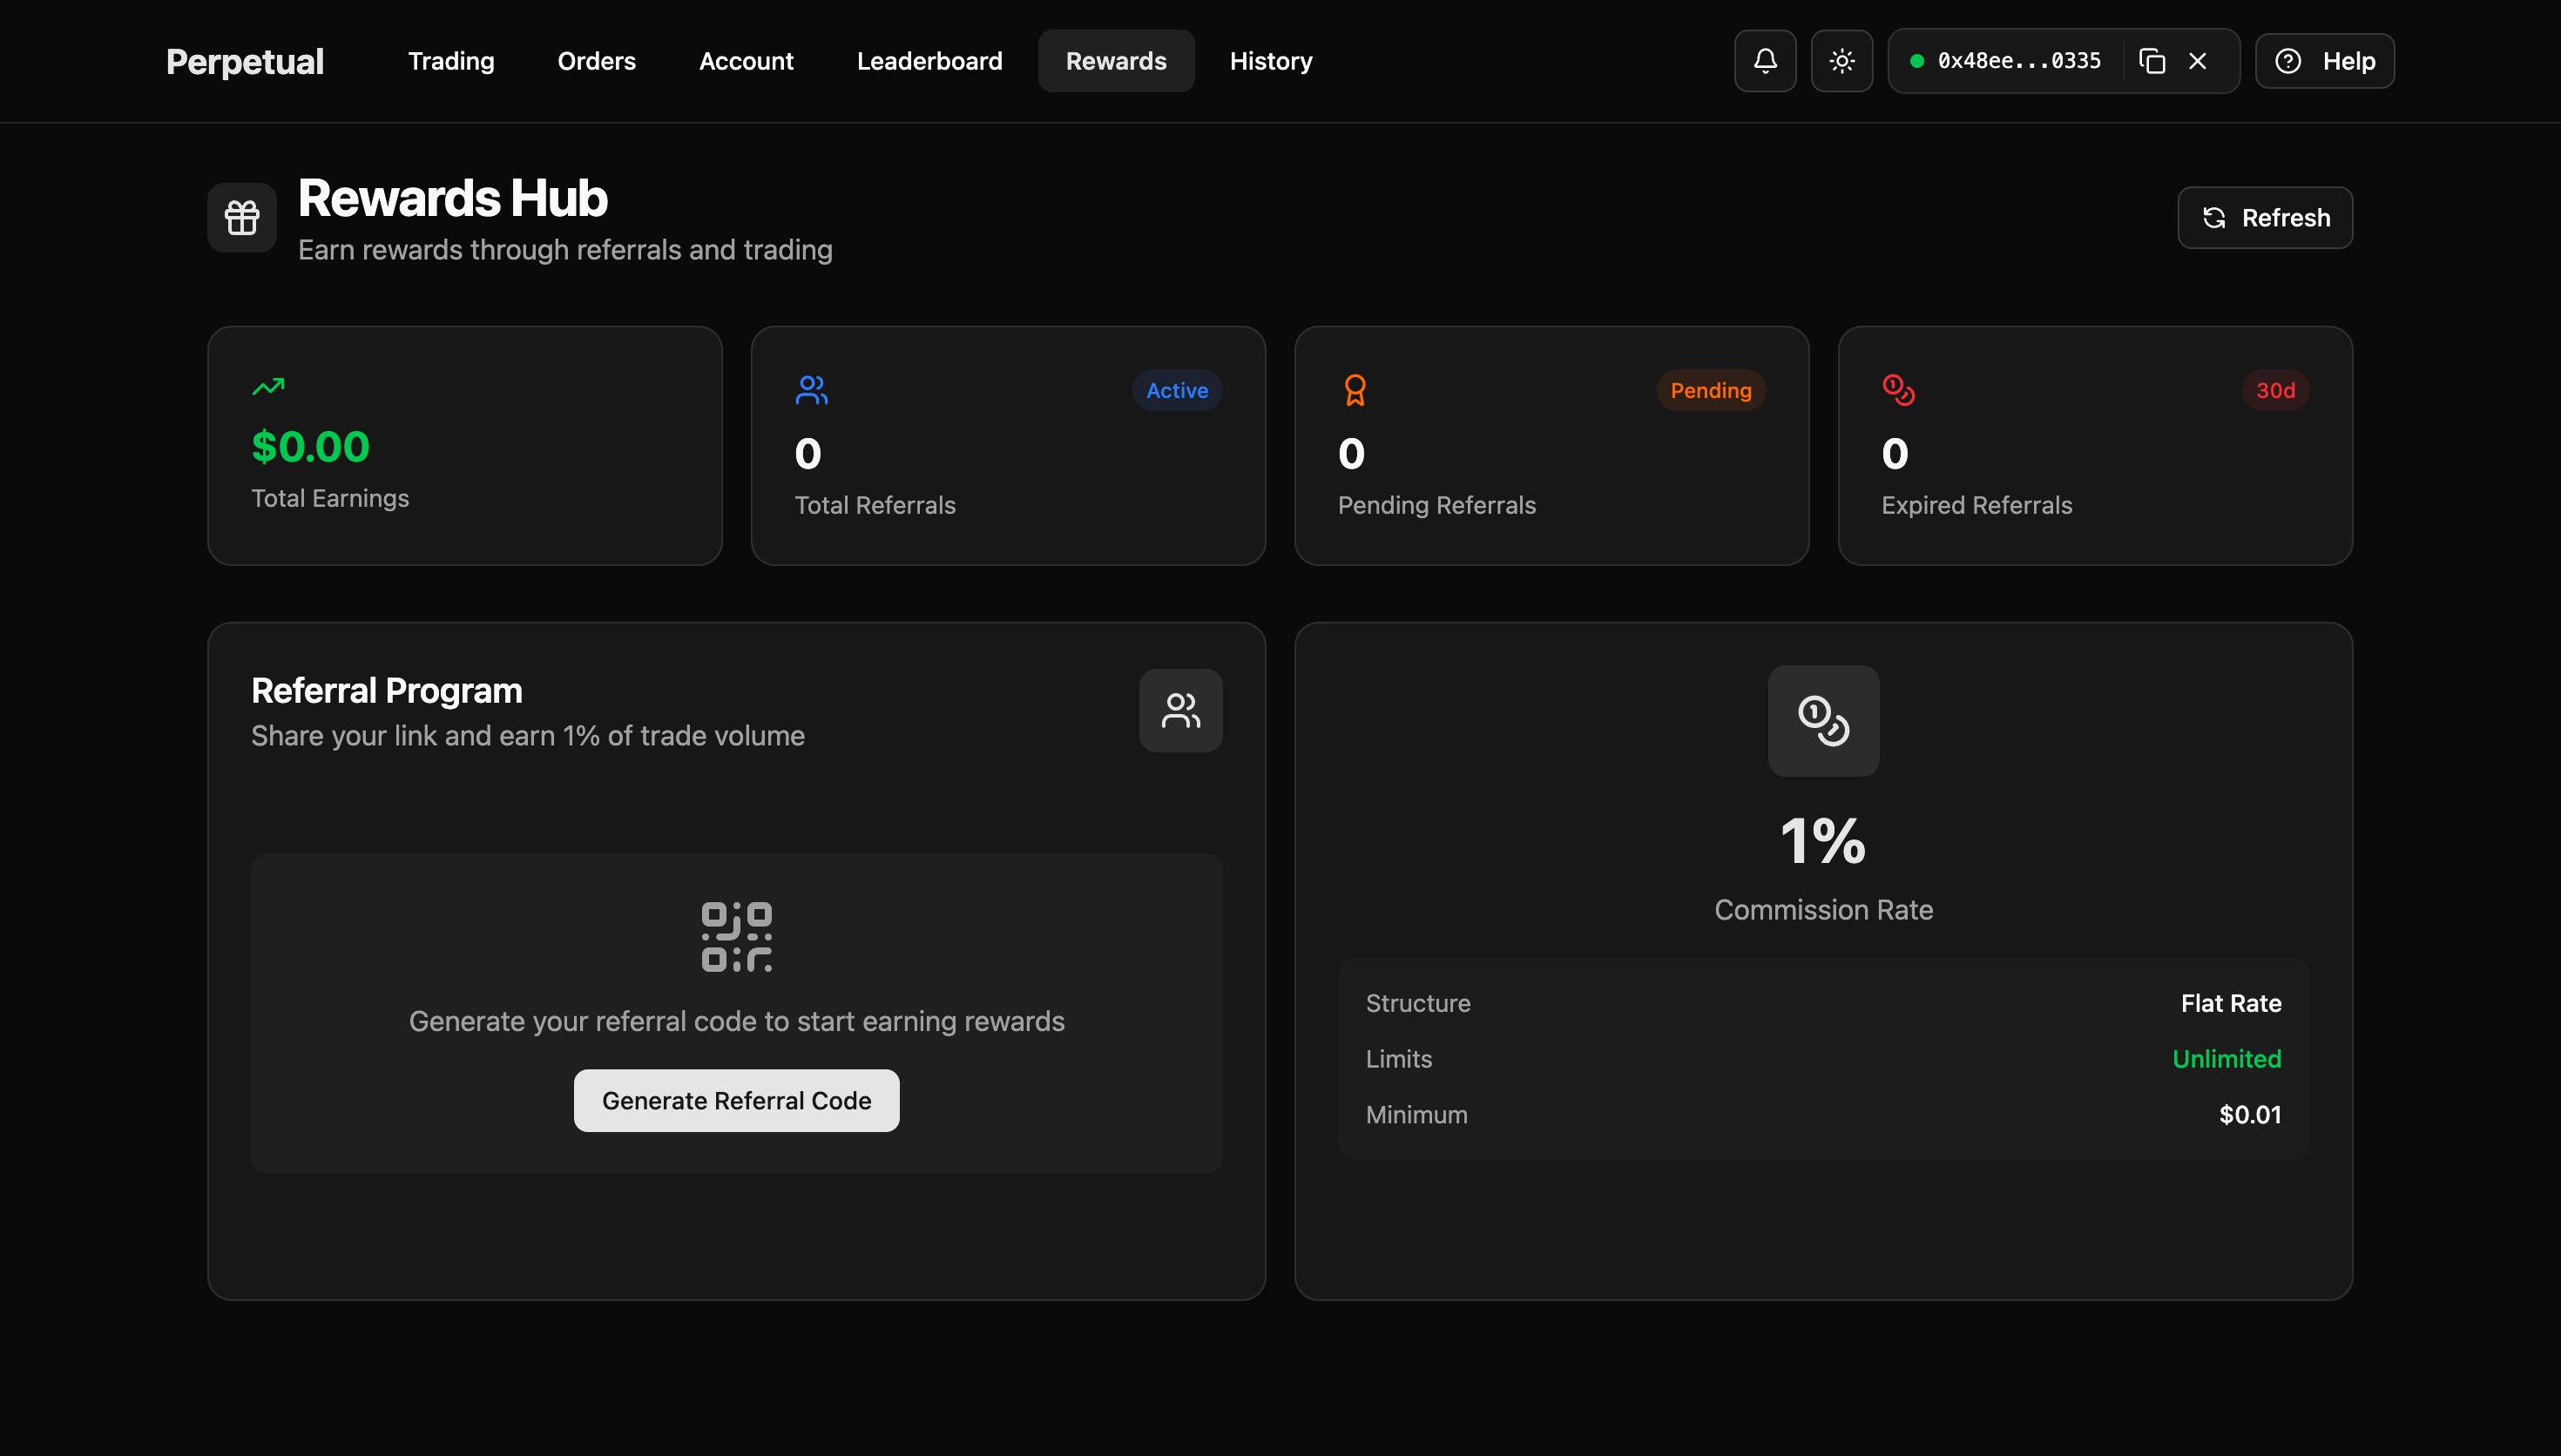The width and height of the screenshot is (2561, 1456).
Task: Open the Help button
Action: tap(2325, 61)
